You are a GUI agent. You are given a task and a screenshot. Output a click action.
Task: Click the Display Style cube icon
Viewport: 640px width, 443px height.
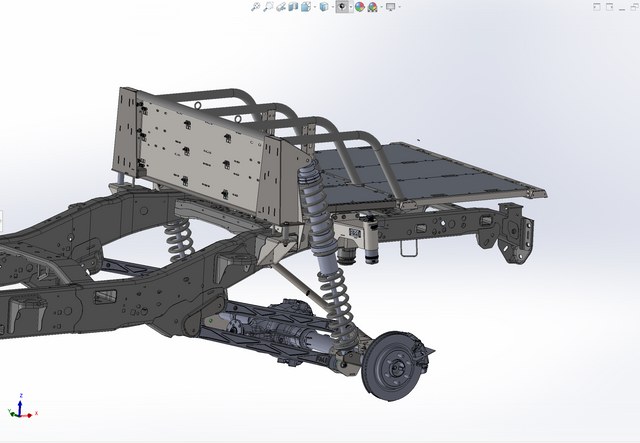coord(323,6)
